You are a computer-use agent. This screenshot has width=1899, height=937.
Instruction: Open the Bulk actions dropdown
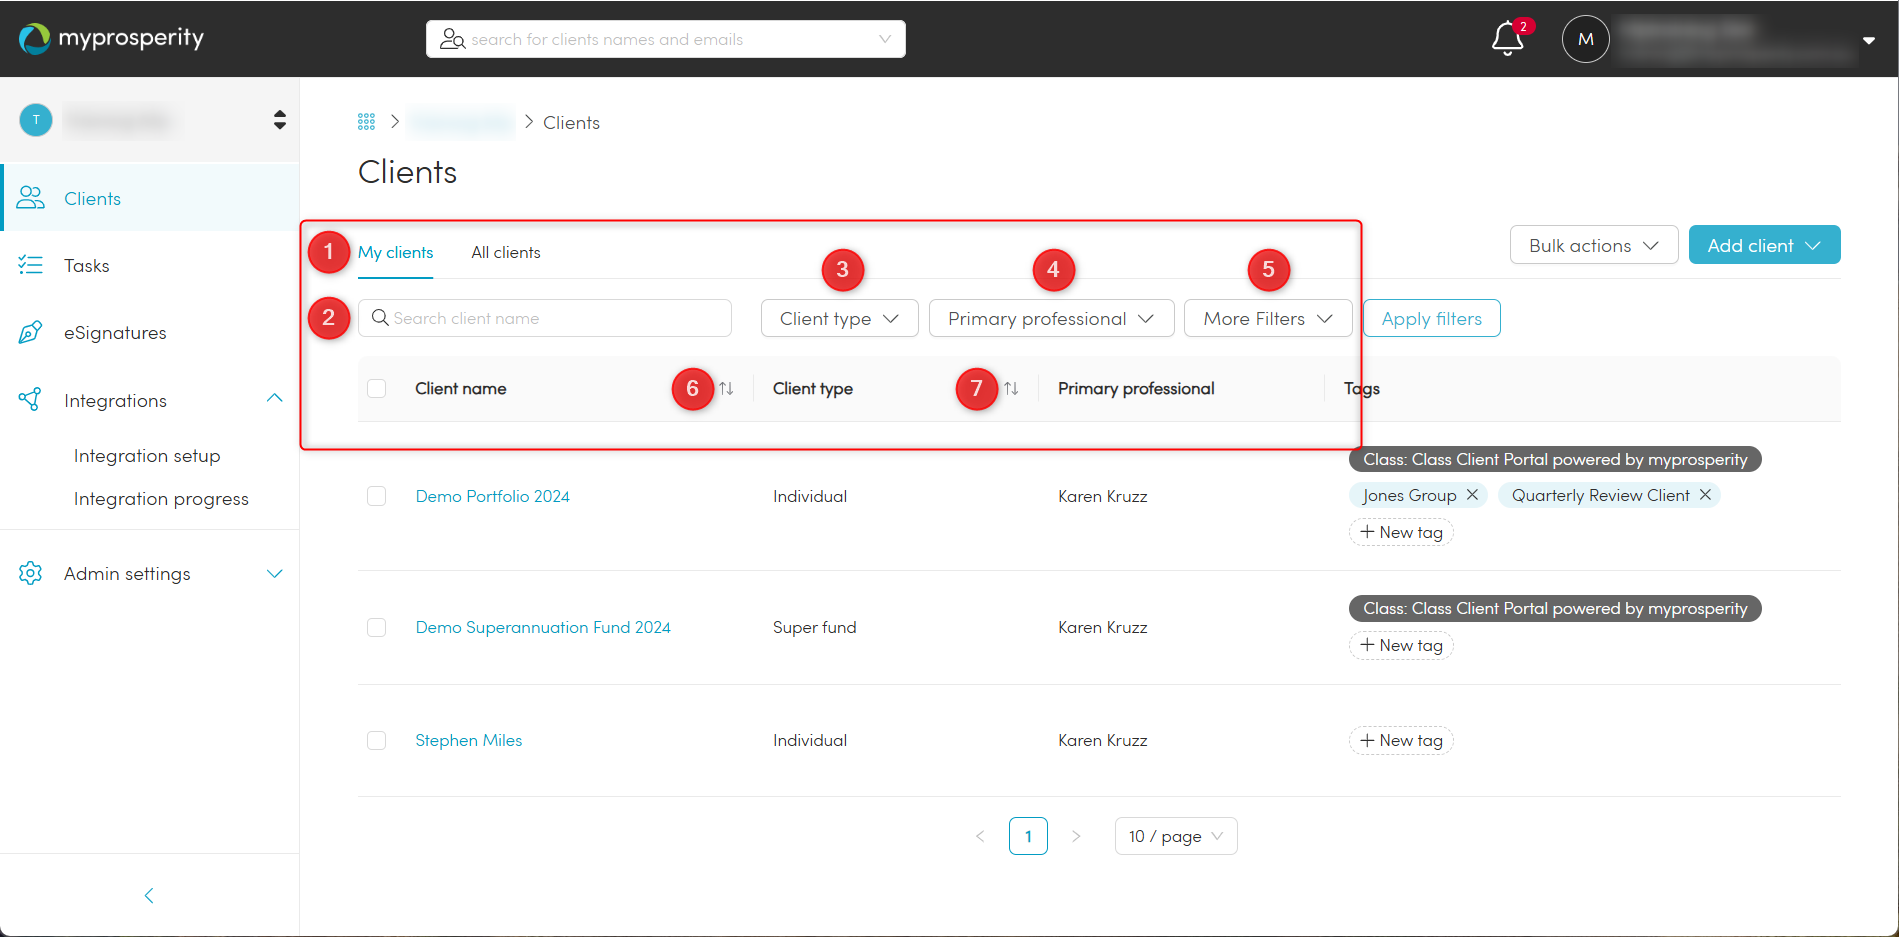point(1593,245)
